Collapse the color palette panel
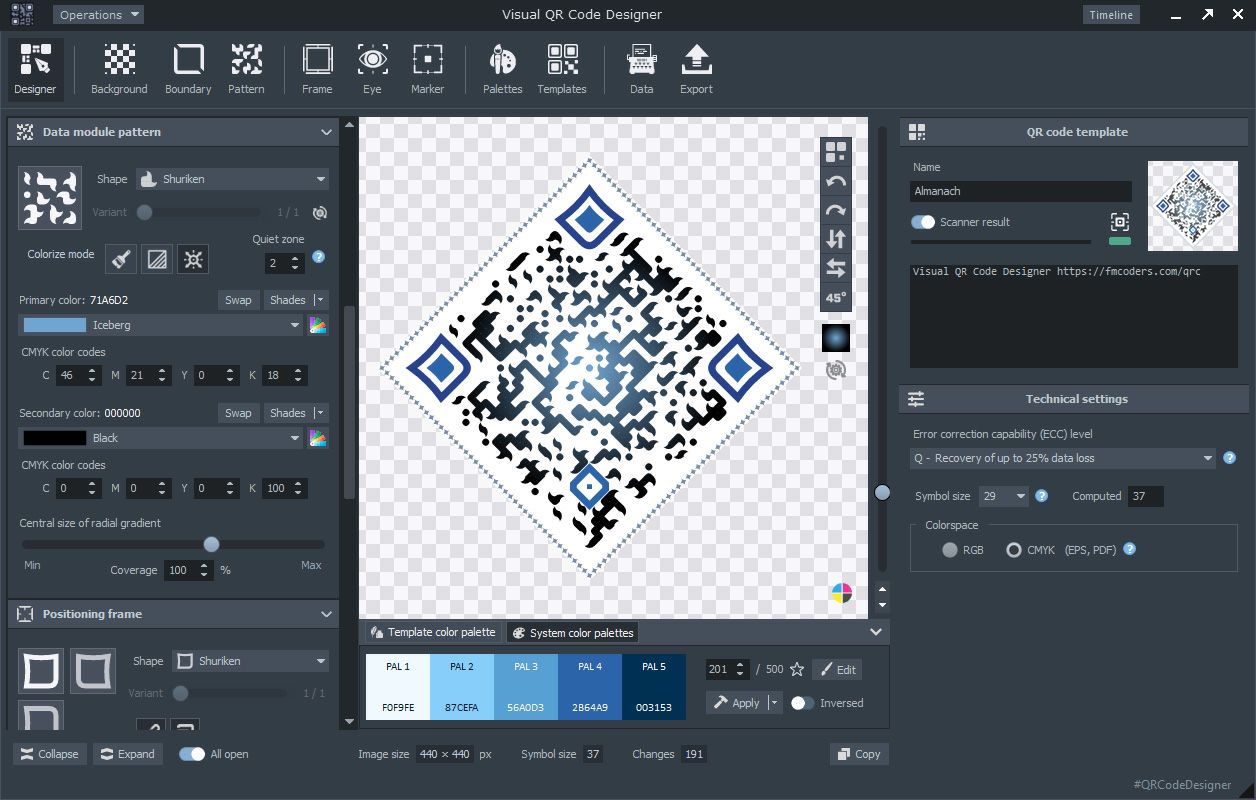The height and width of the screenshot is (800, 1256). pos(876,632)
